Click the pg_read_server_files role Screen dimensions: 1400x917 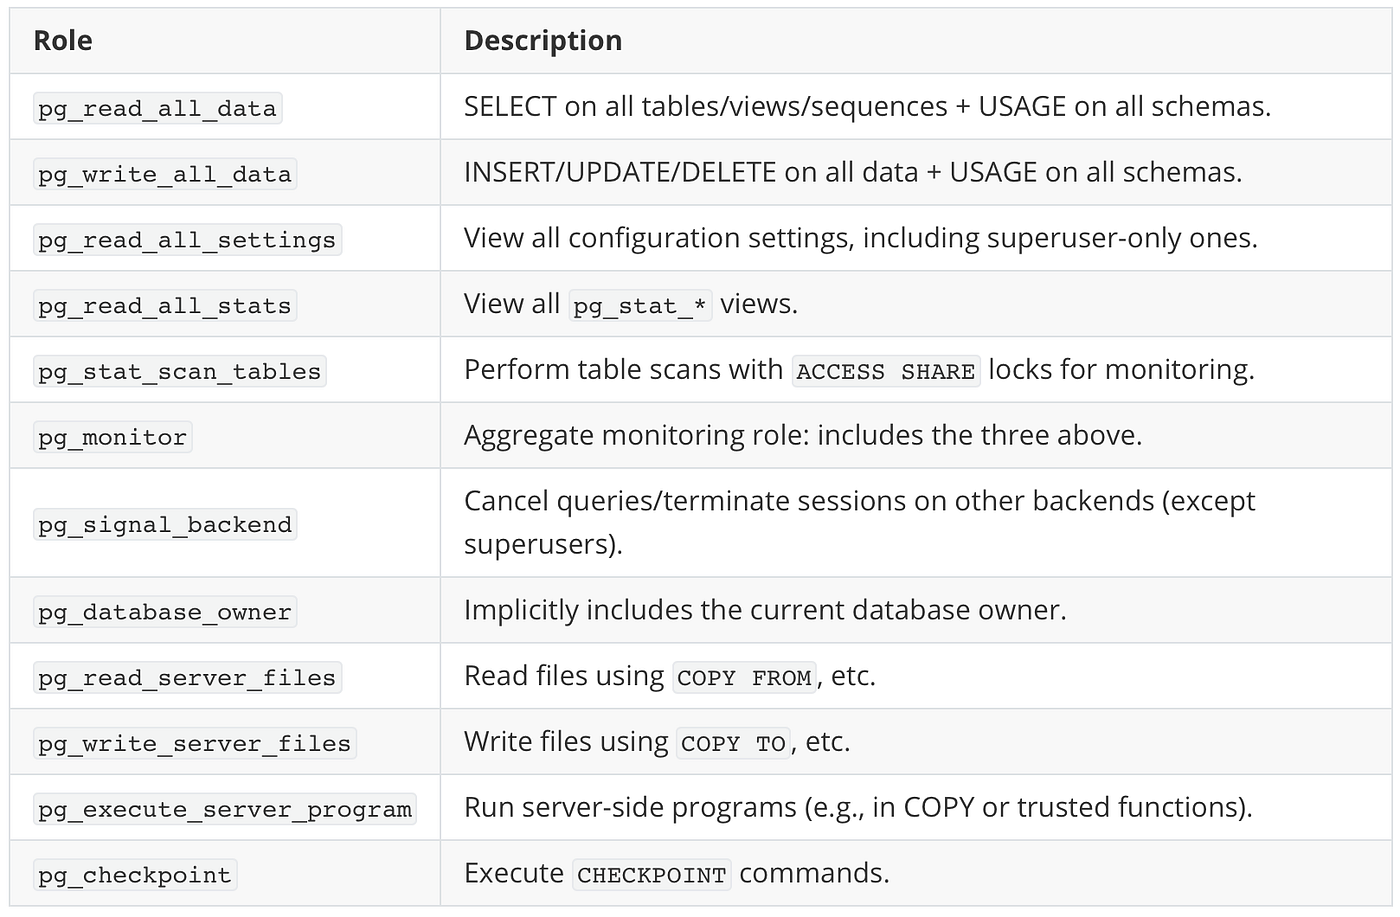(x=187, y=678)
